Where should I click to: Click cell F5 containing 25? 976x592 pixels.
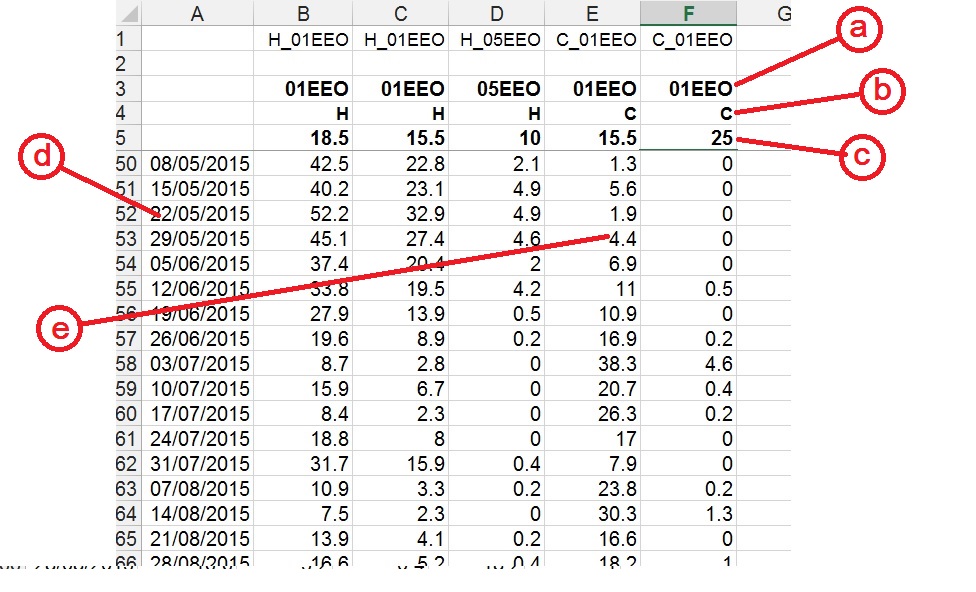(688, 138)
